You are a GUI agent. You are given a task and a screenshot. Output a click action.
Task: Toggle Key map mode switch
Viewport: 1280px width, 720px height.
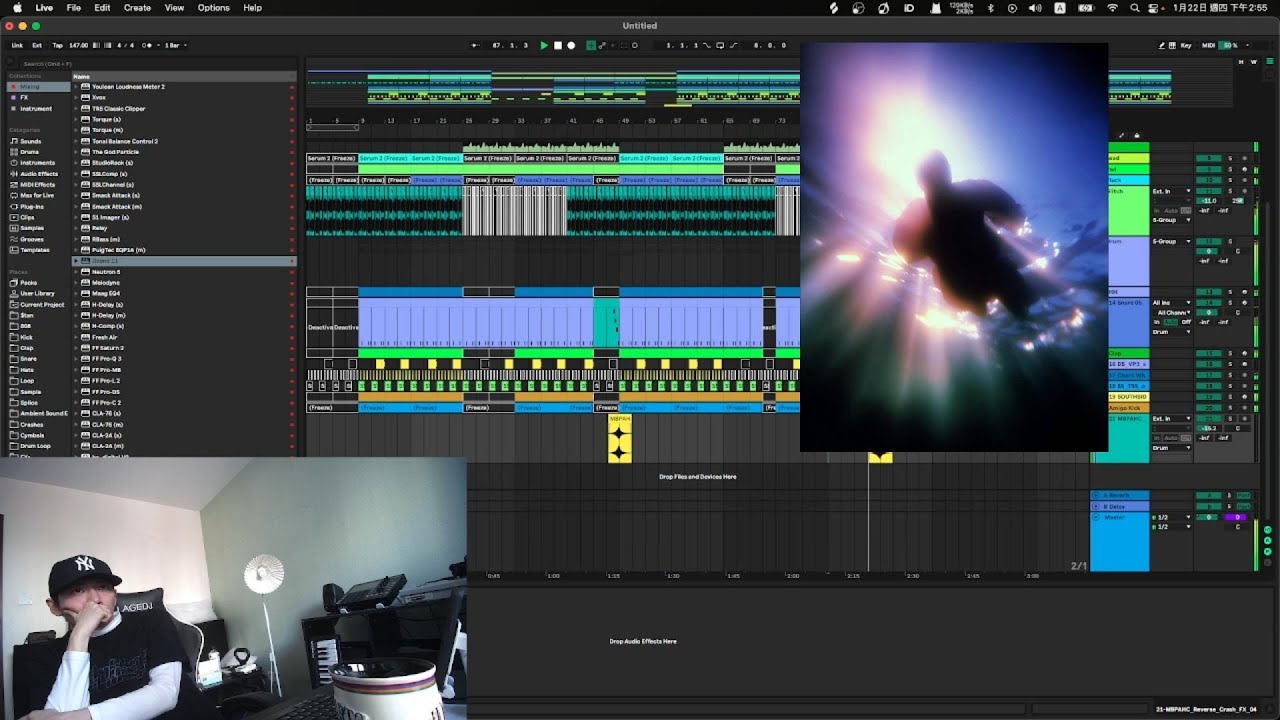pos(1186,45)
